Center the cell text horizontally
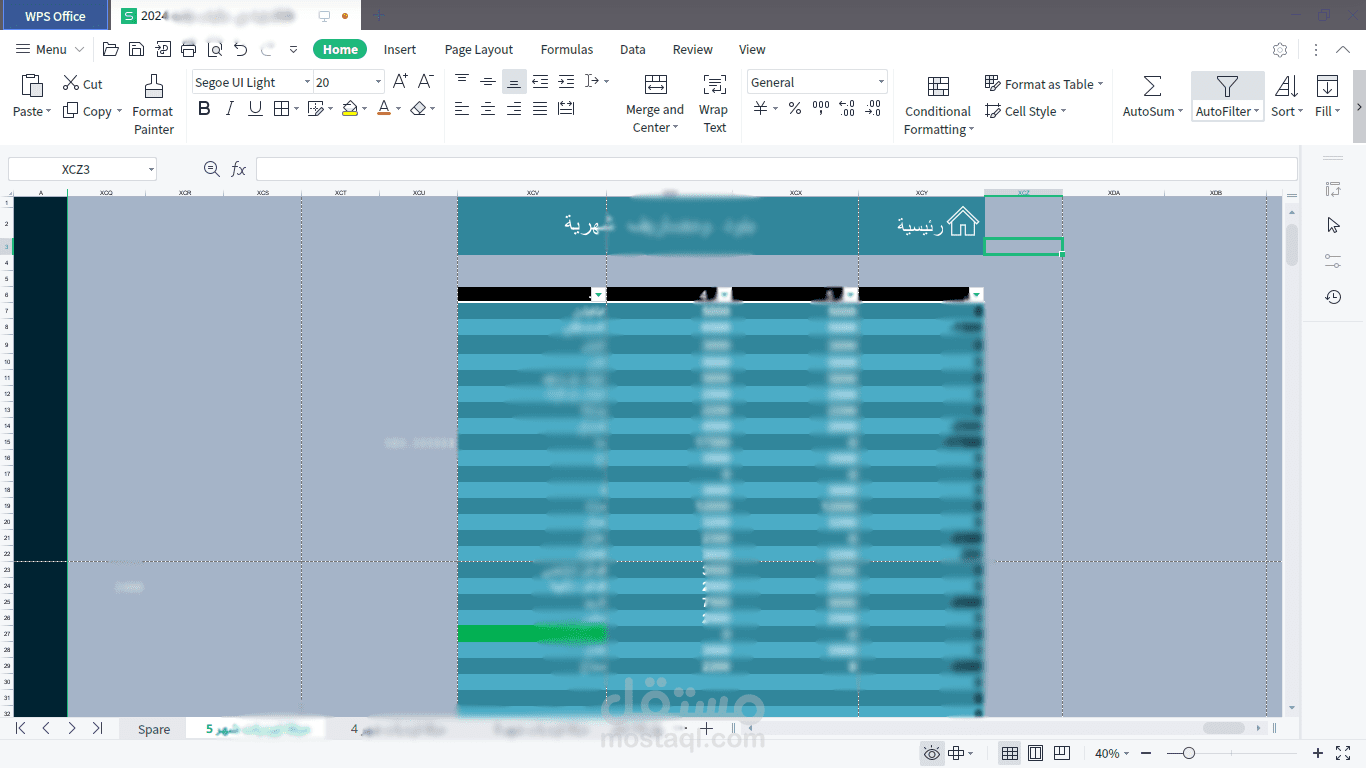Viewport: 1366px width, 768px height. (x=488, y=109)
